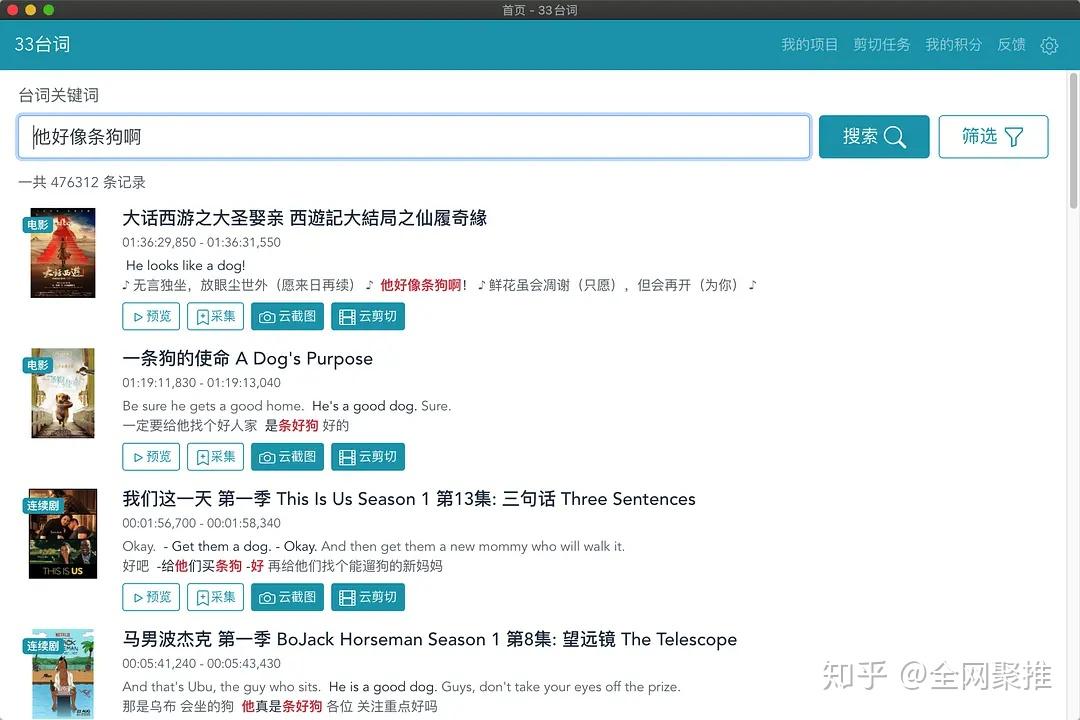Viewport: 1080px width, 720px height.
Task: Open 我的项目 in the top navigation
Action: 809,45
